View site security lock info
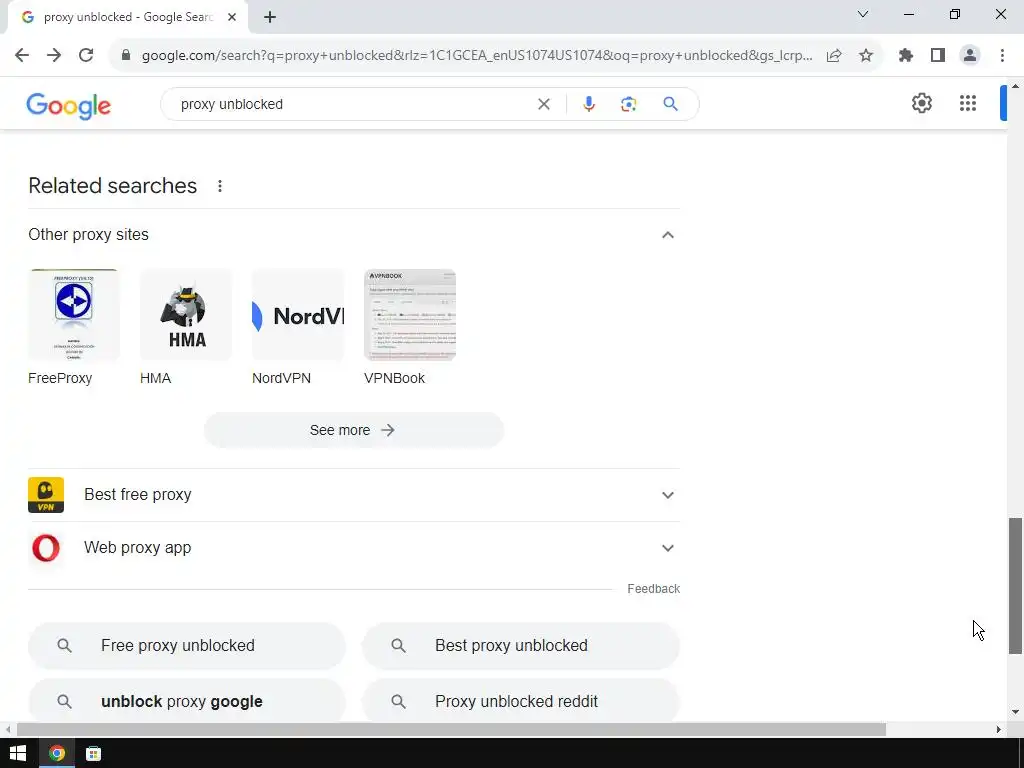Screen dimensions: 1024x768 (x=126, y=56)
